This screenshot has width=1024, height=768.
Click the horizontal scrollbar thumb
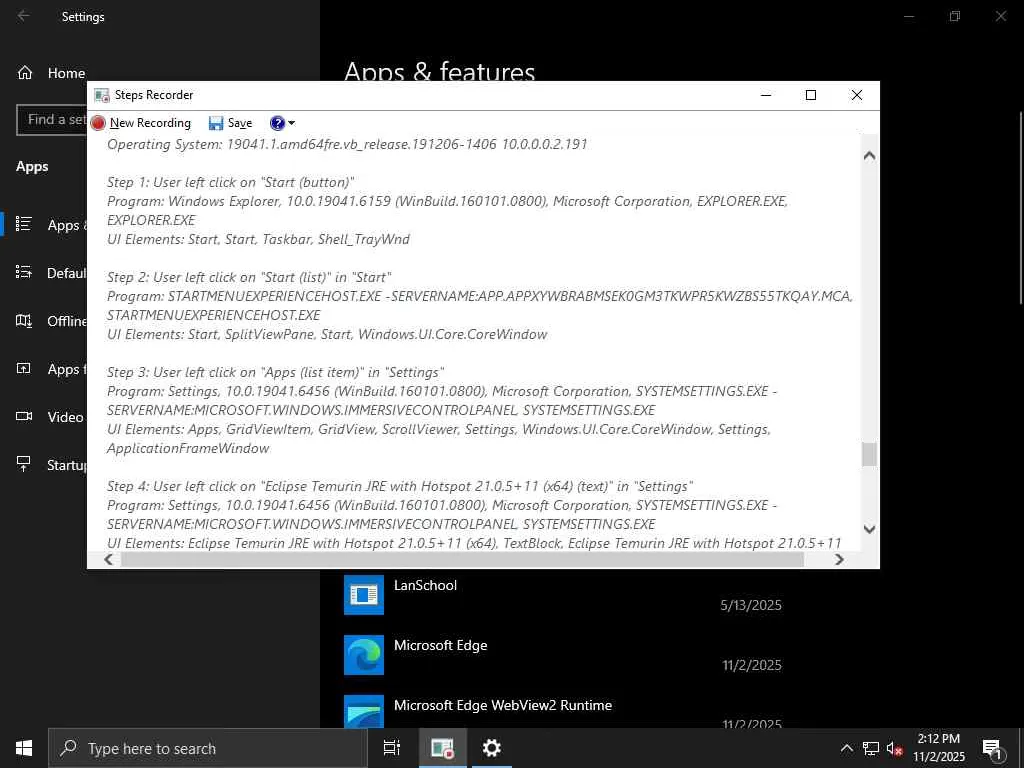point(462,560)
